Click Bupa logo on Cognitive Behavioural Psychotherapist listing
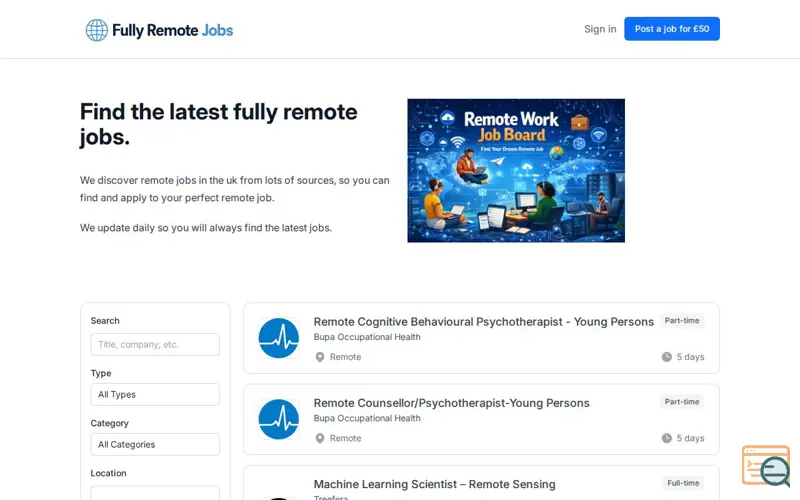This screenshot has height=500, width=800. click(279, 338)
